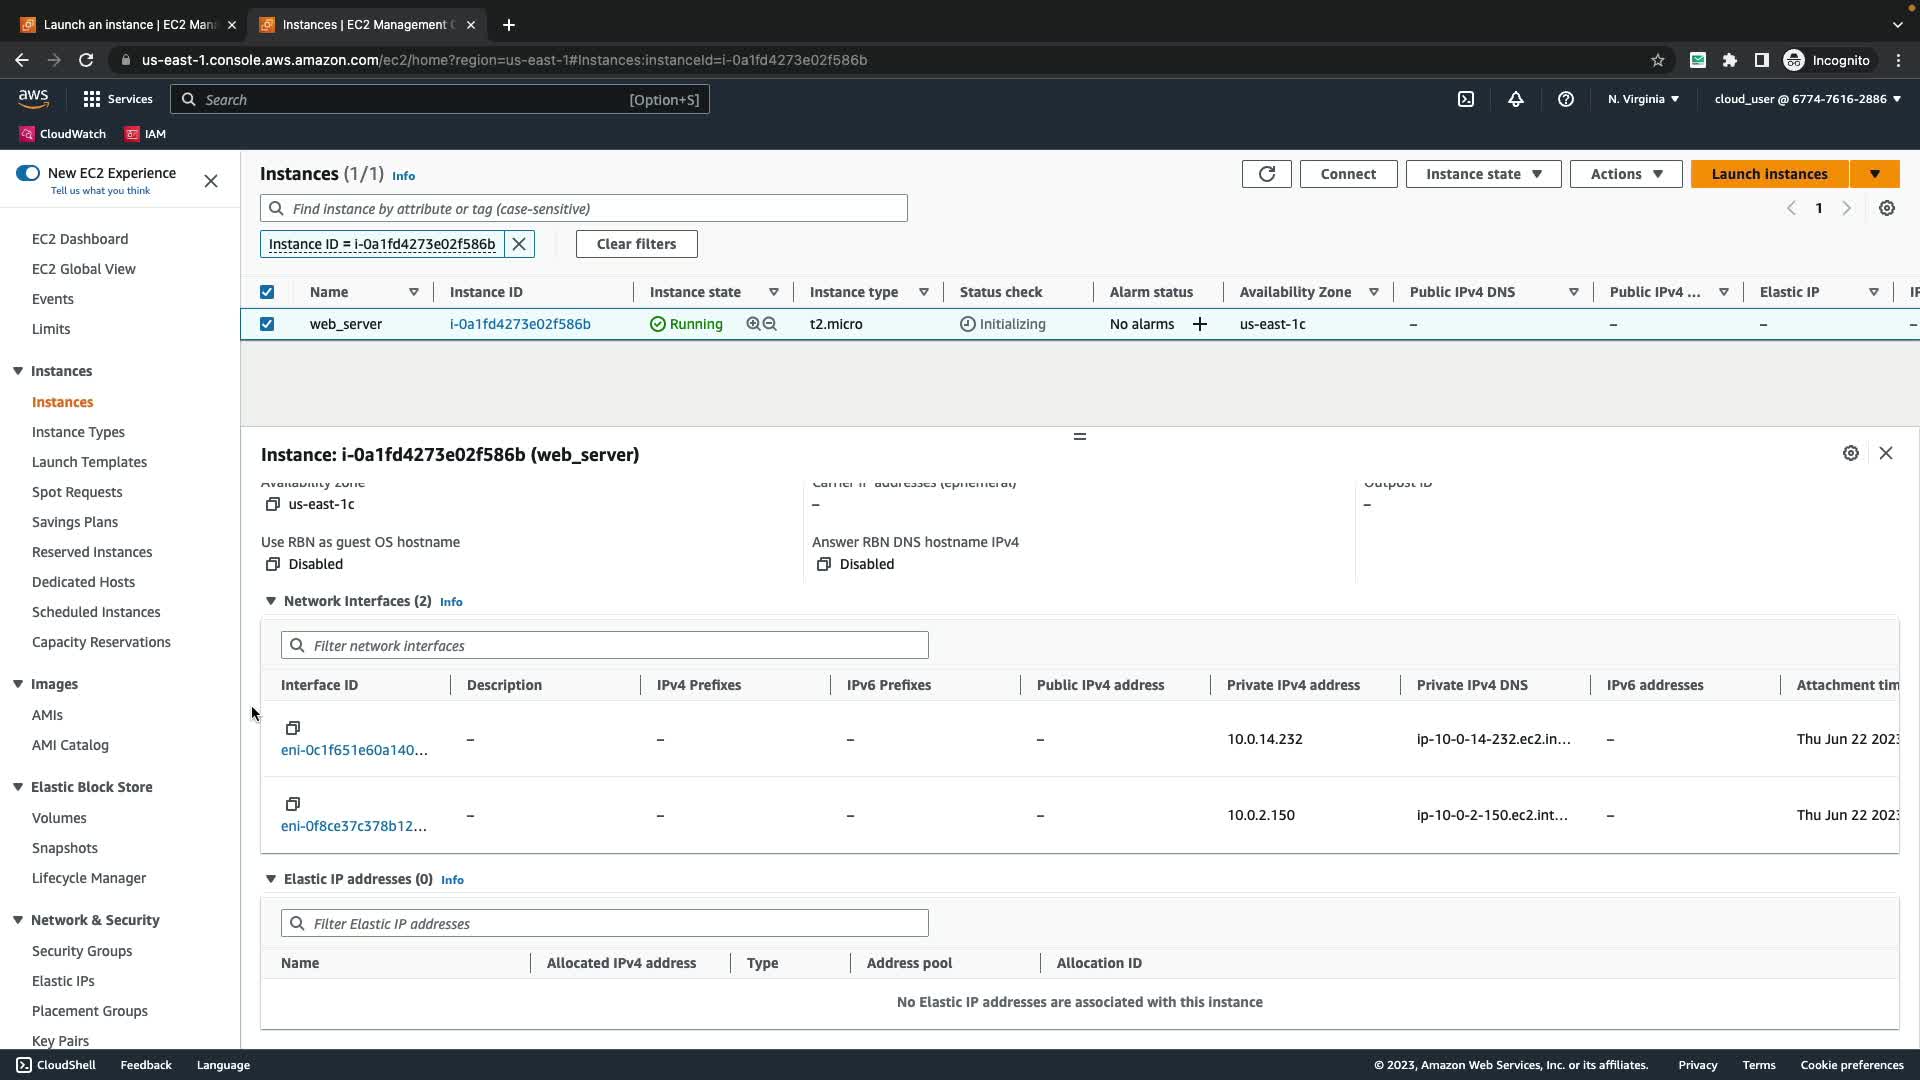This screenshot has height=1080, width=1920.
Task: Open the table preferences gear icon
Action: coord(1886,208)
